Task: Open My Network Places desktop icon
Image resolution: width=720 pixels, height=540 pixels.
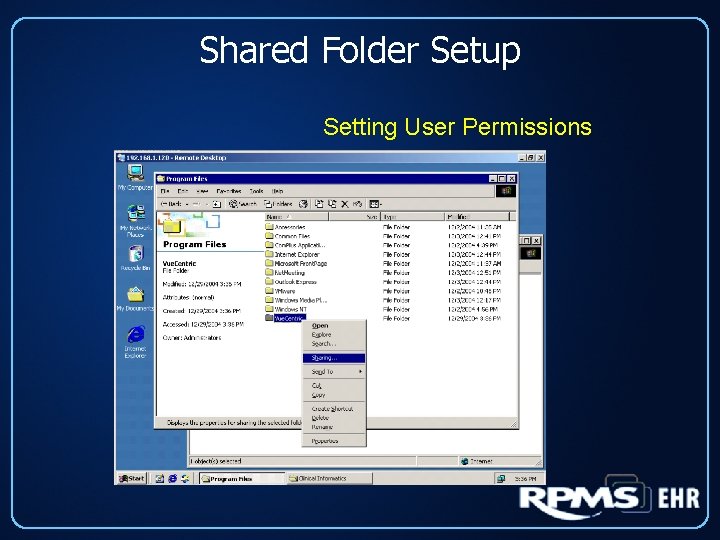Action: 135,220
